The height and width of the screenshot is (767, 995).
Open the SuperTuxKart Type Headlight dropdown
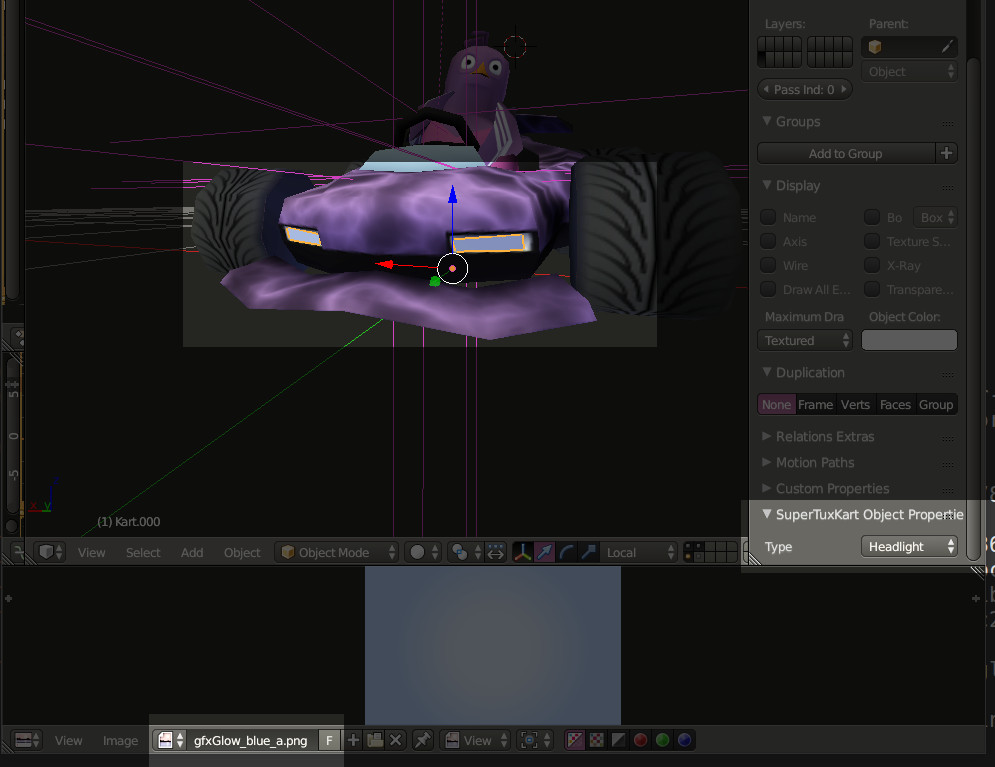(x=909, y=546)
